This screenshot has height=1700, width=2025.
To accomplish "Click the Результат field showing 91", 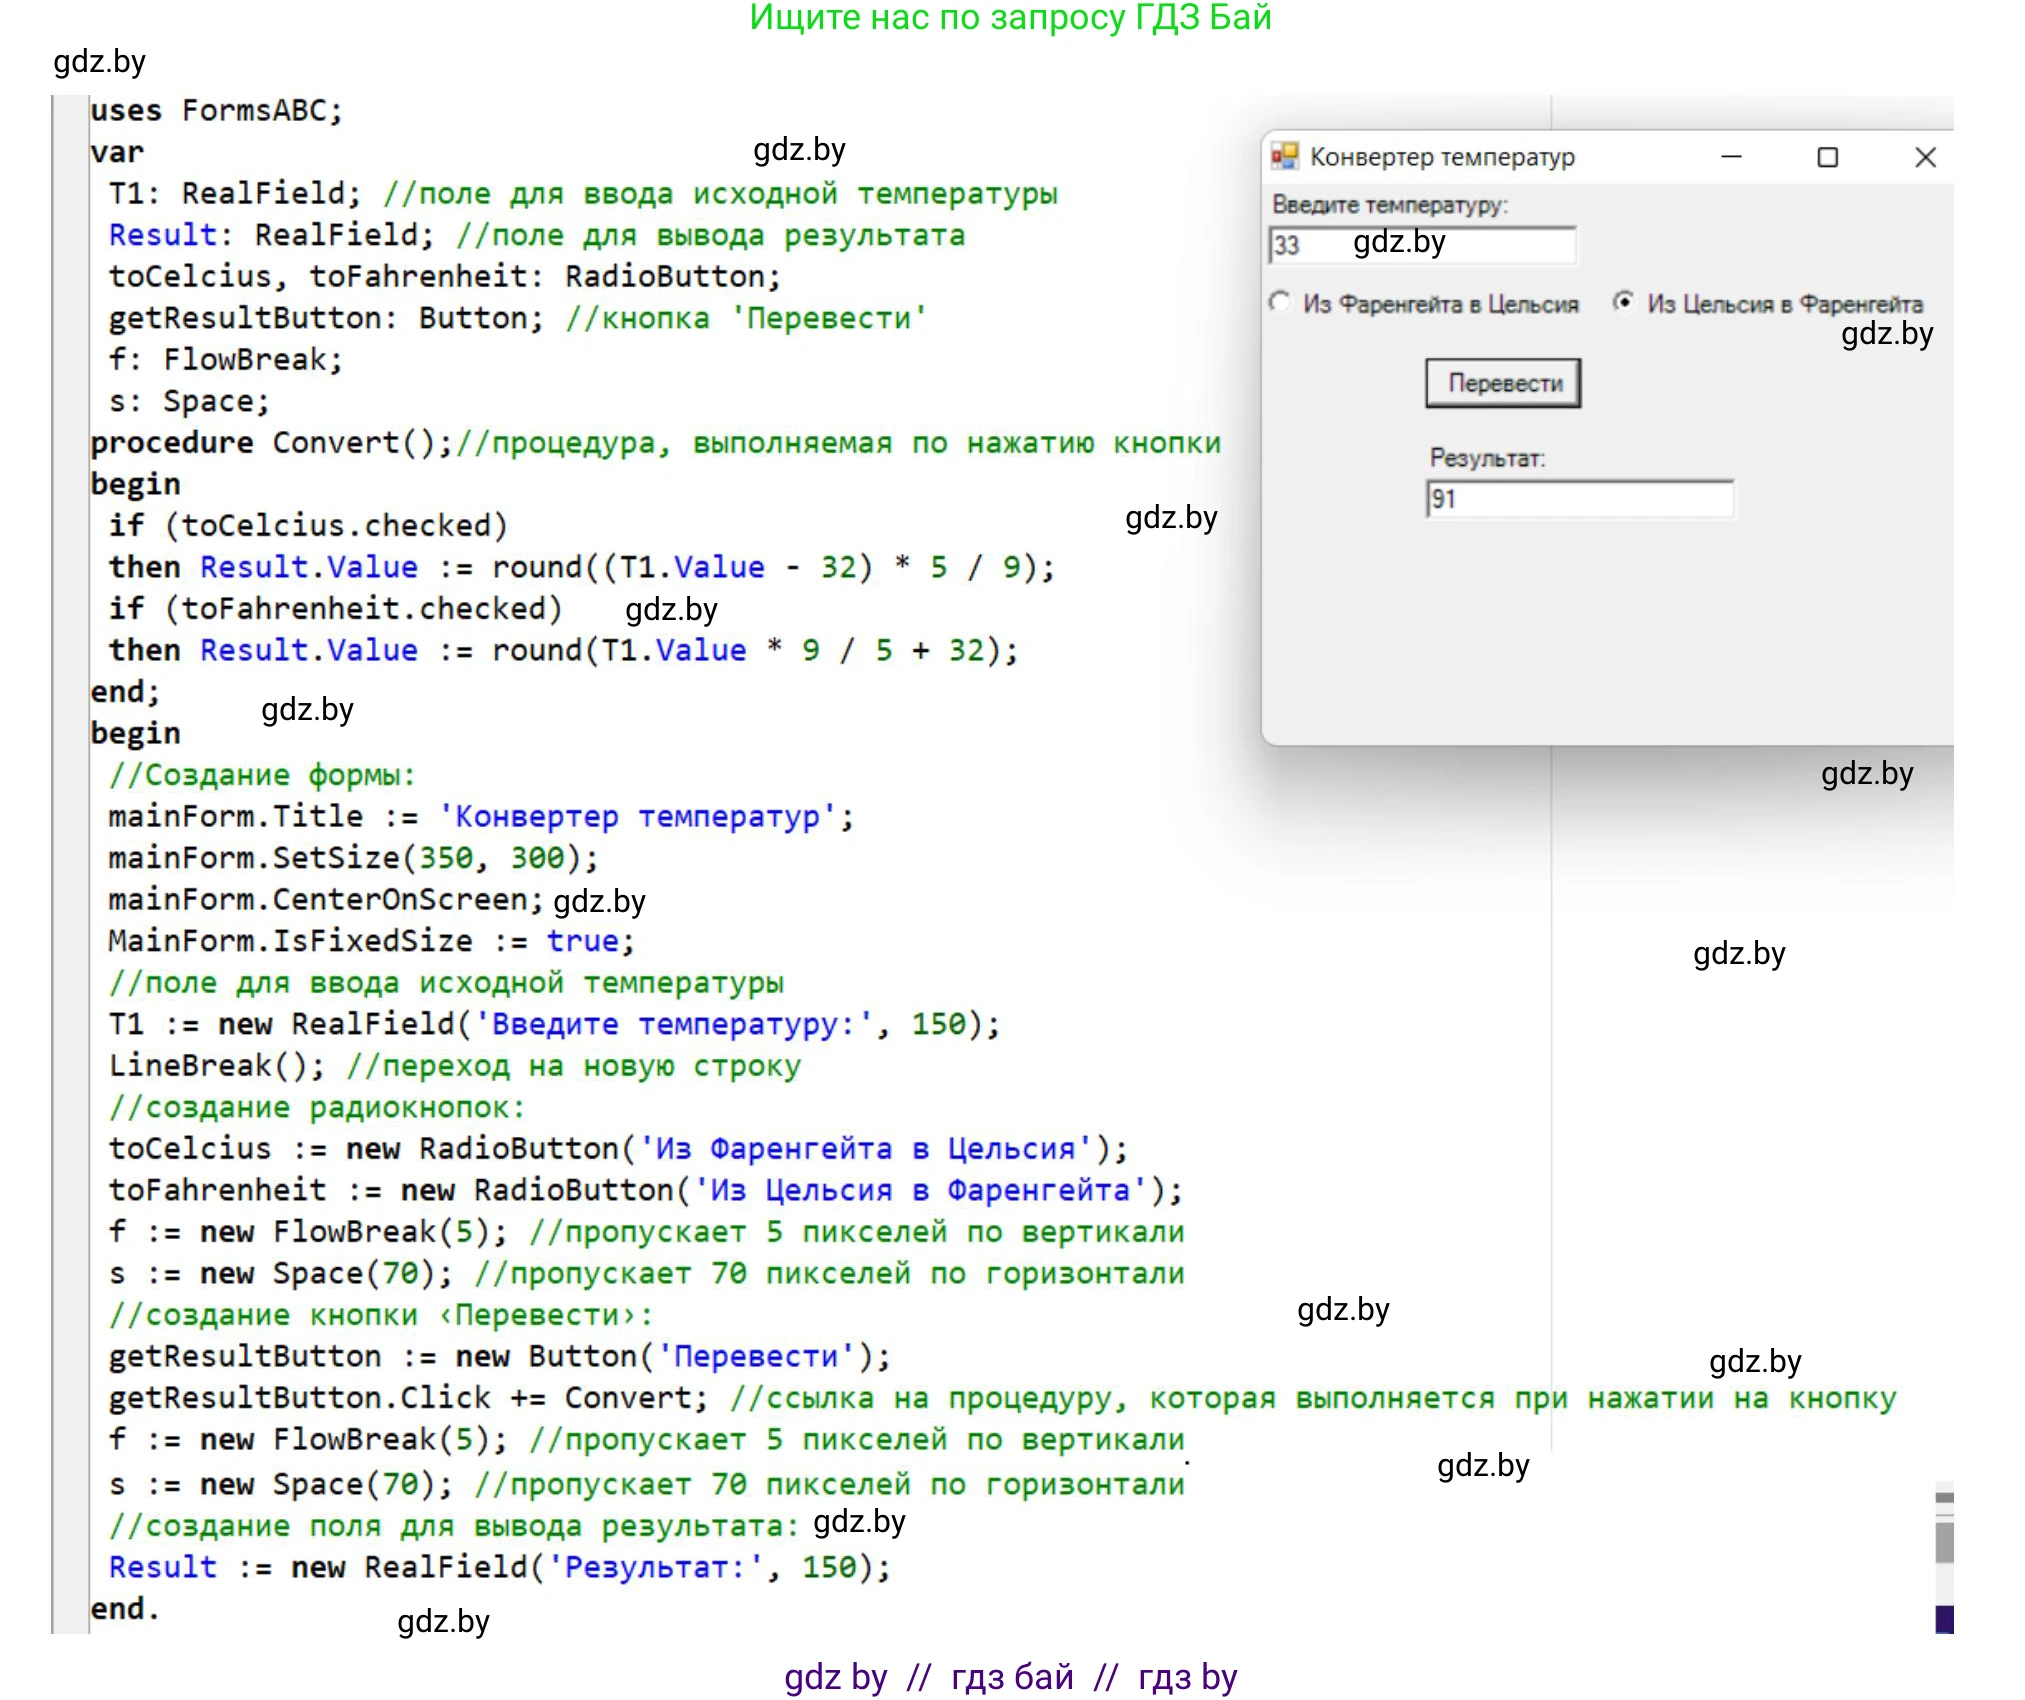I will click(x=1580, y=499).
